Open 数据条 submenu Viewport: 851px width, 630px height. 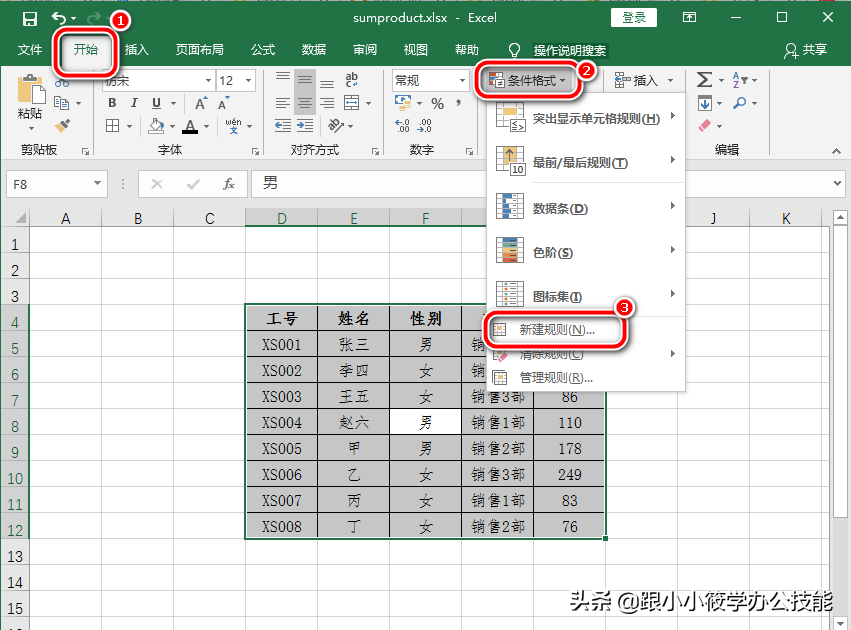[586, 208]
